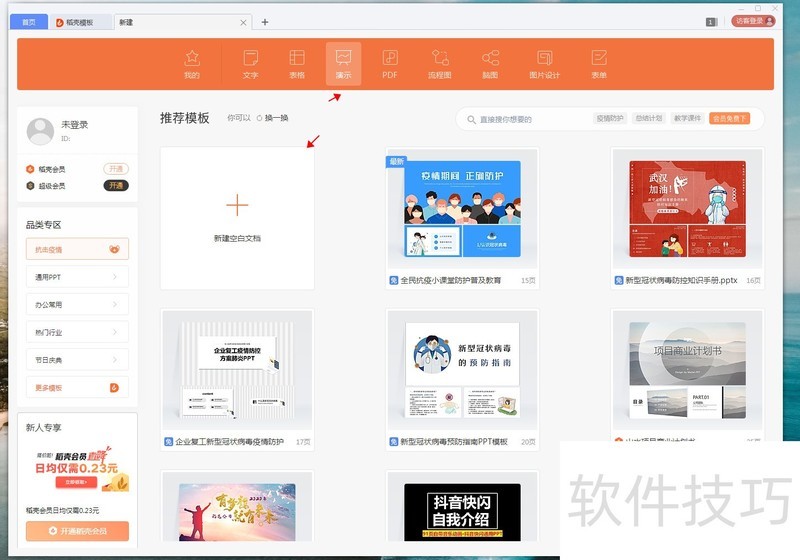Select the 表单 form icon
Screen dimensions: 800x560
598,58
